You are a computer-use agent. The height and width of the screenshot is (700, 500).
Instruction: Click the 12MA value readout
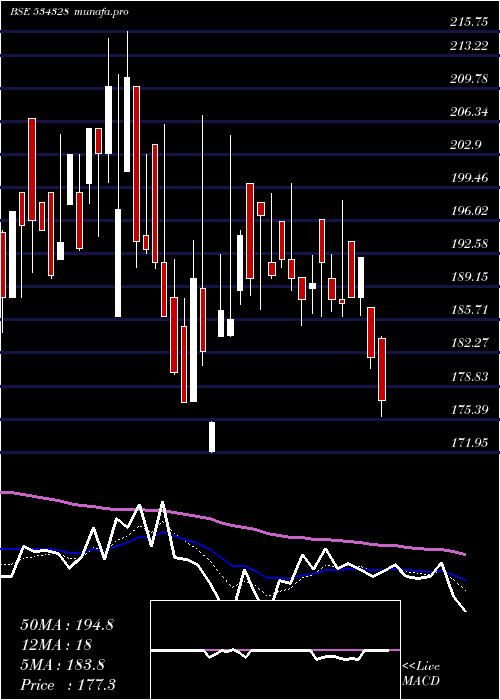tap(56, 645)
